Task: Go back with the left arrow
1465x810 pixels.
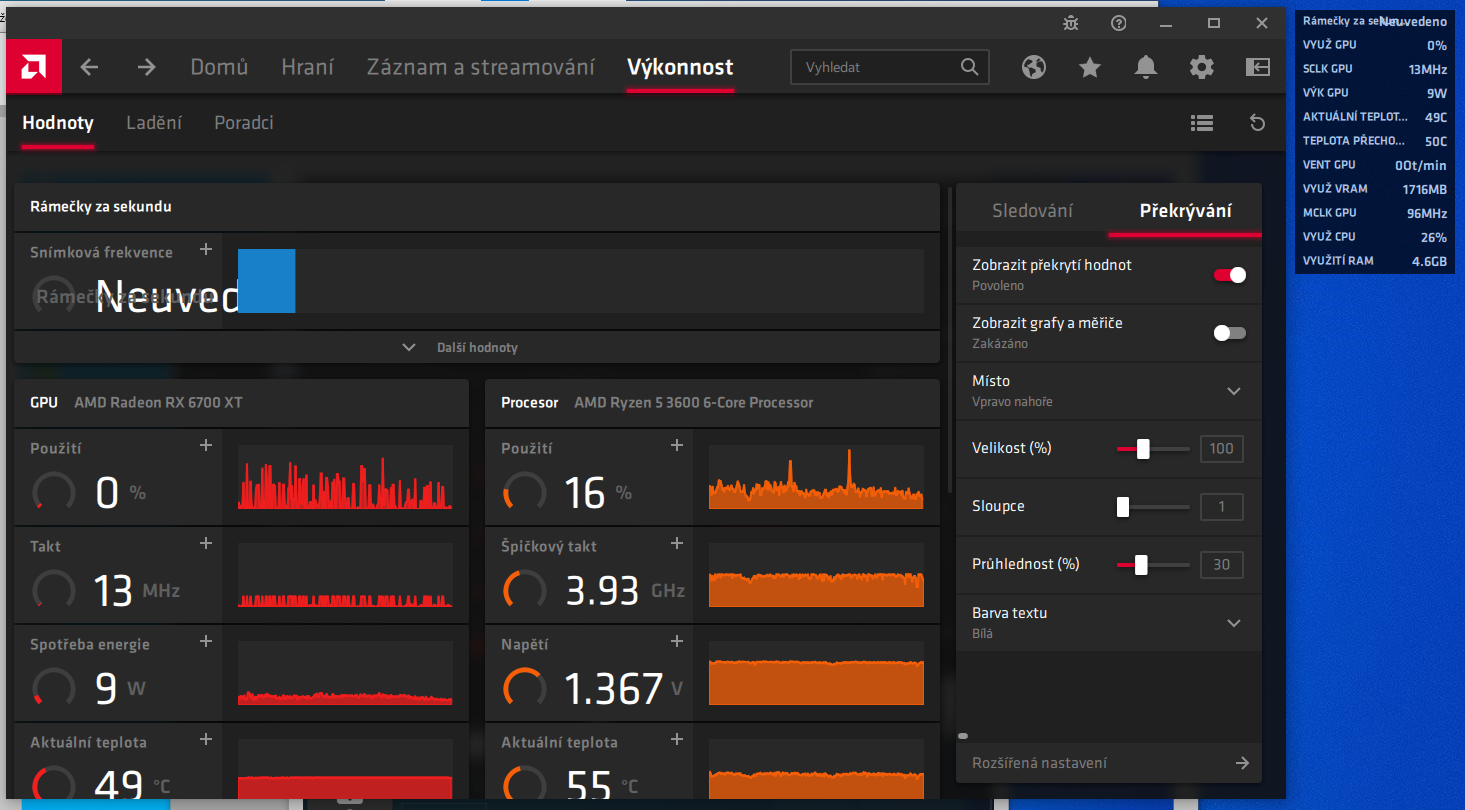Action: [x=89, y=67]
